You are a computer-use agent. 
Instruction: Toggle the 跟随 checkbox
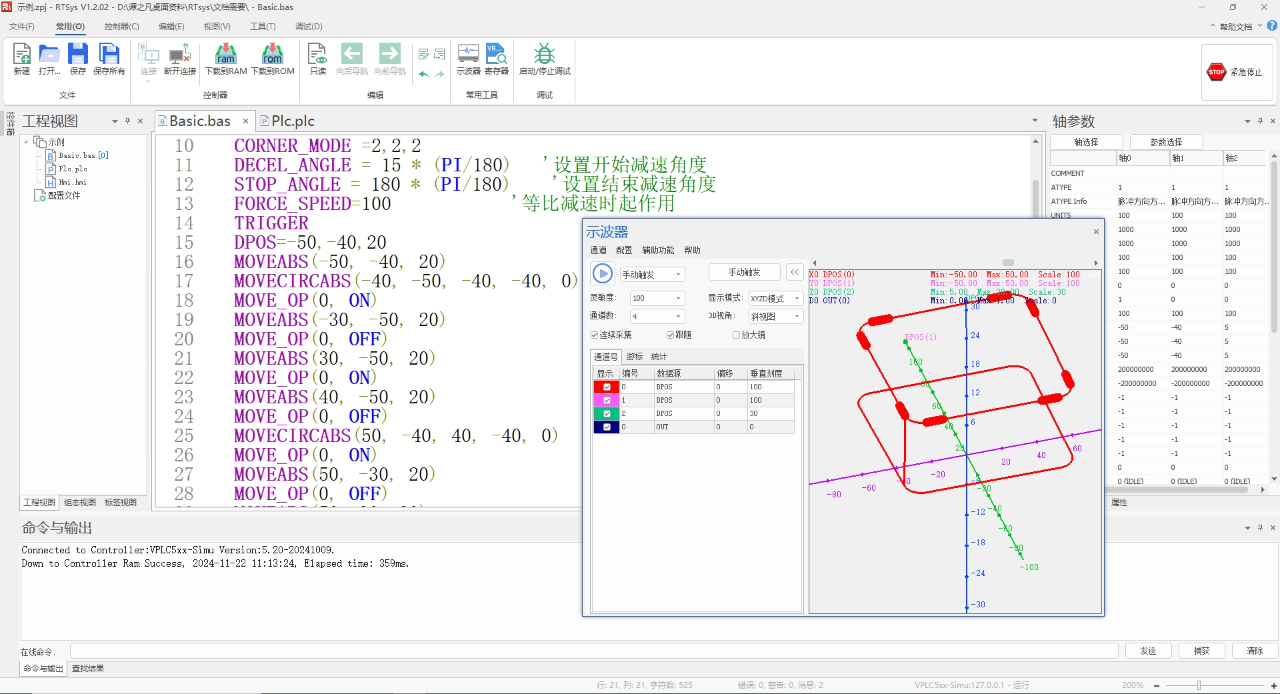670,335
